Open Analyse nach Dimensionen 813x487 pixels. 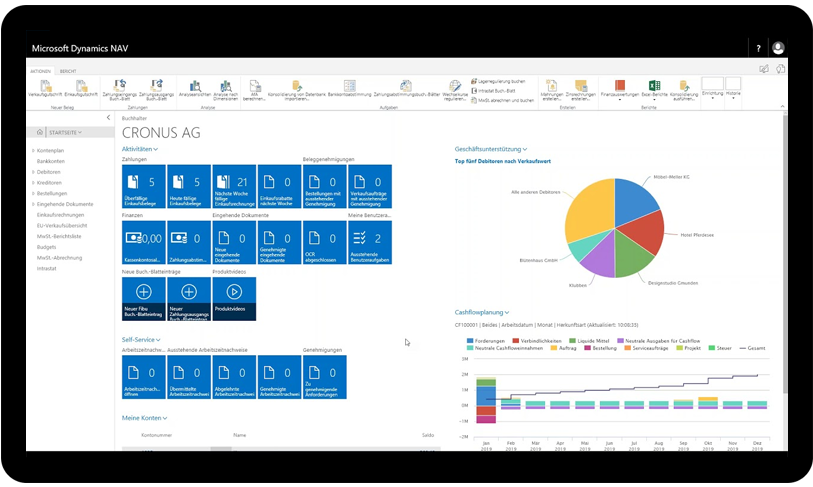click(226, 90)
